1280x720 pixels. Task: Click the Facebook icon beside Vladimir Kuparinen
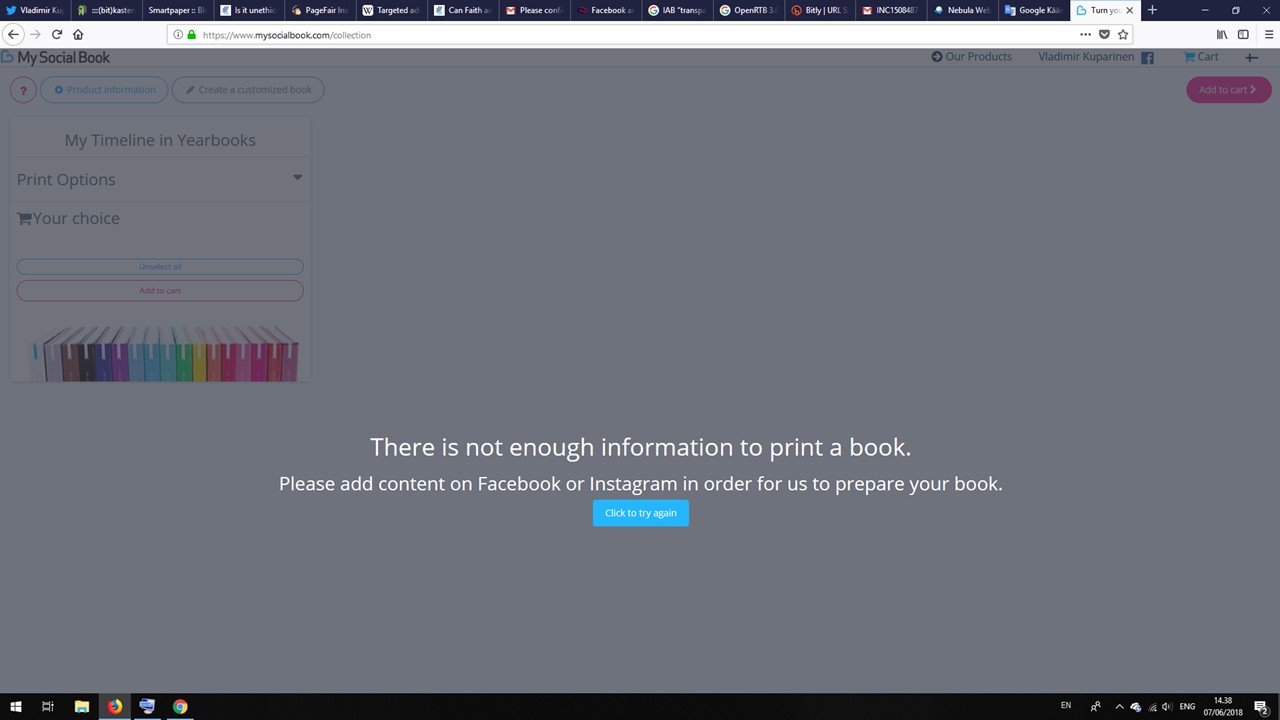tap(1147, 58)
